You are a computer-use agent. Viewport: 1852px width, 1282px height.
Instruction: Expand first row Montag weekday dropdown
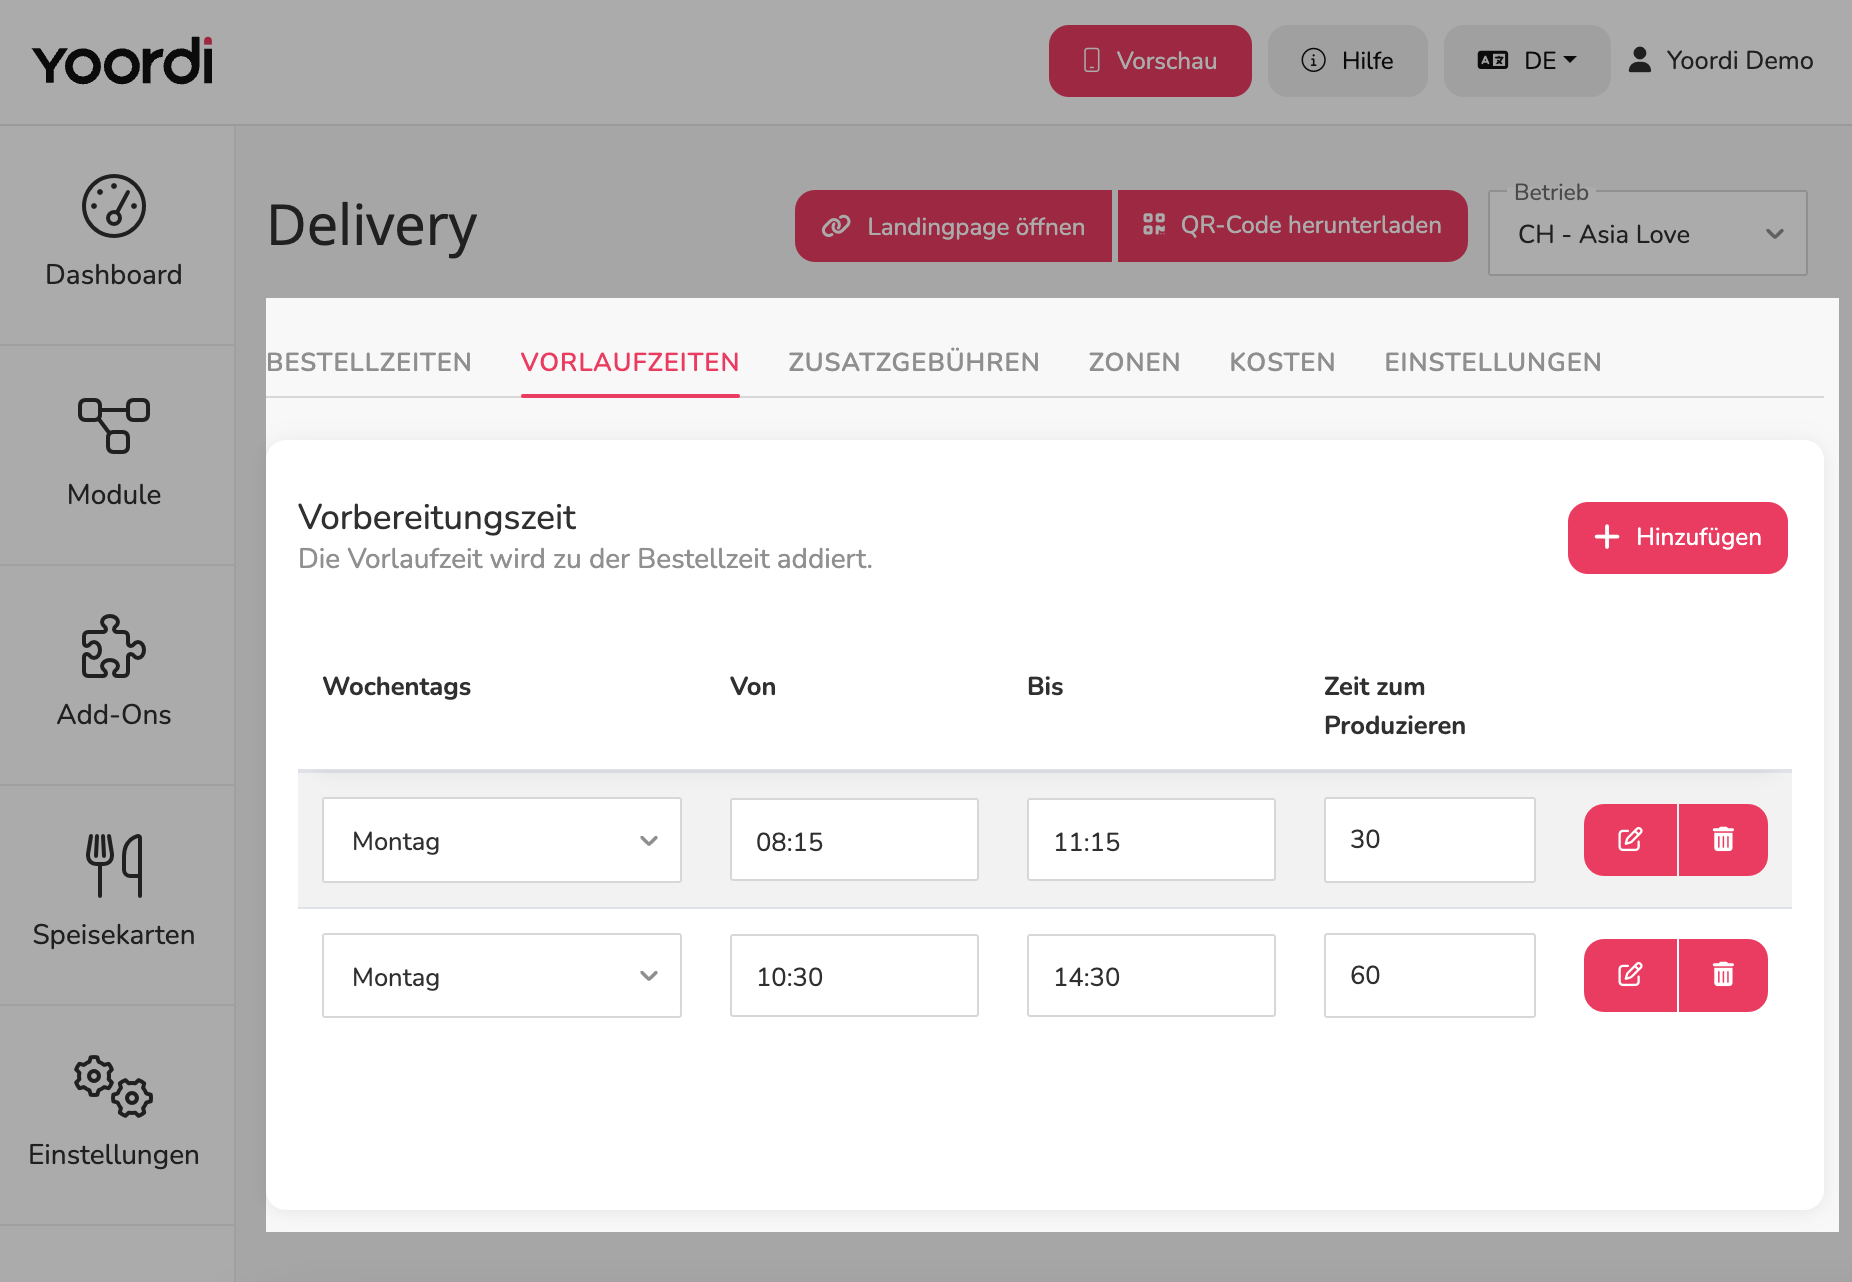pyautogui.click(x=502, y=840)
